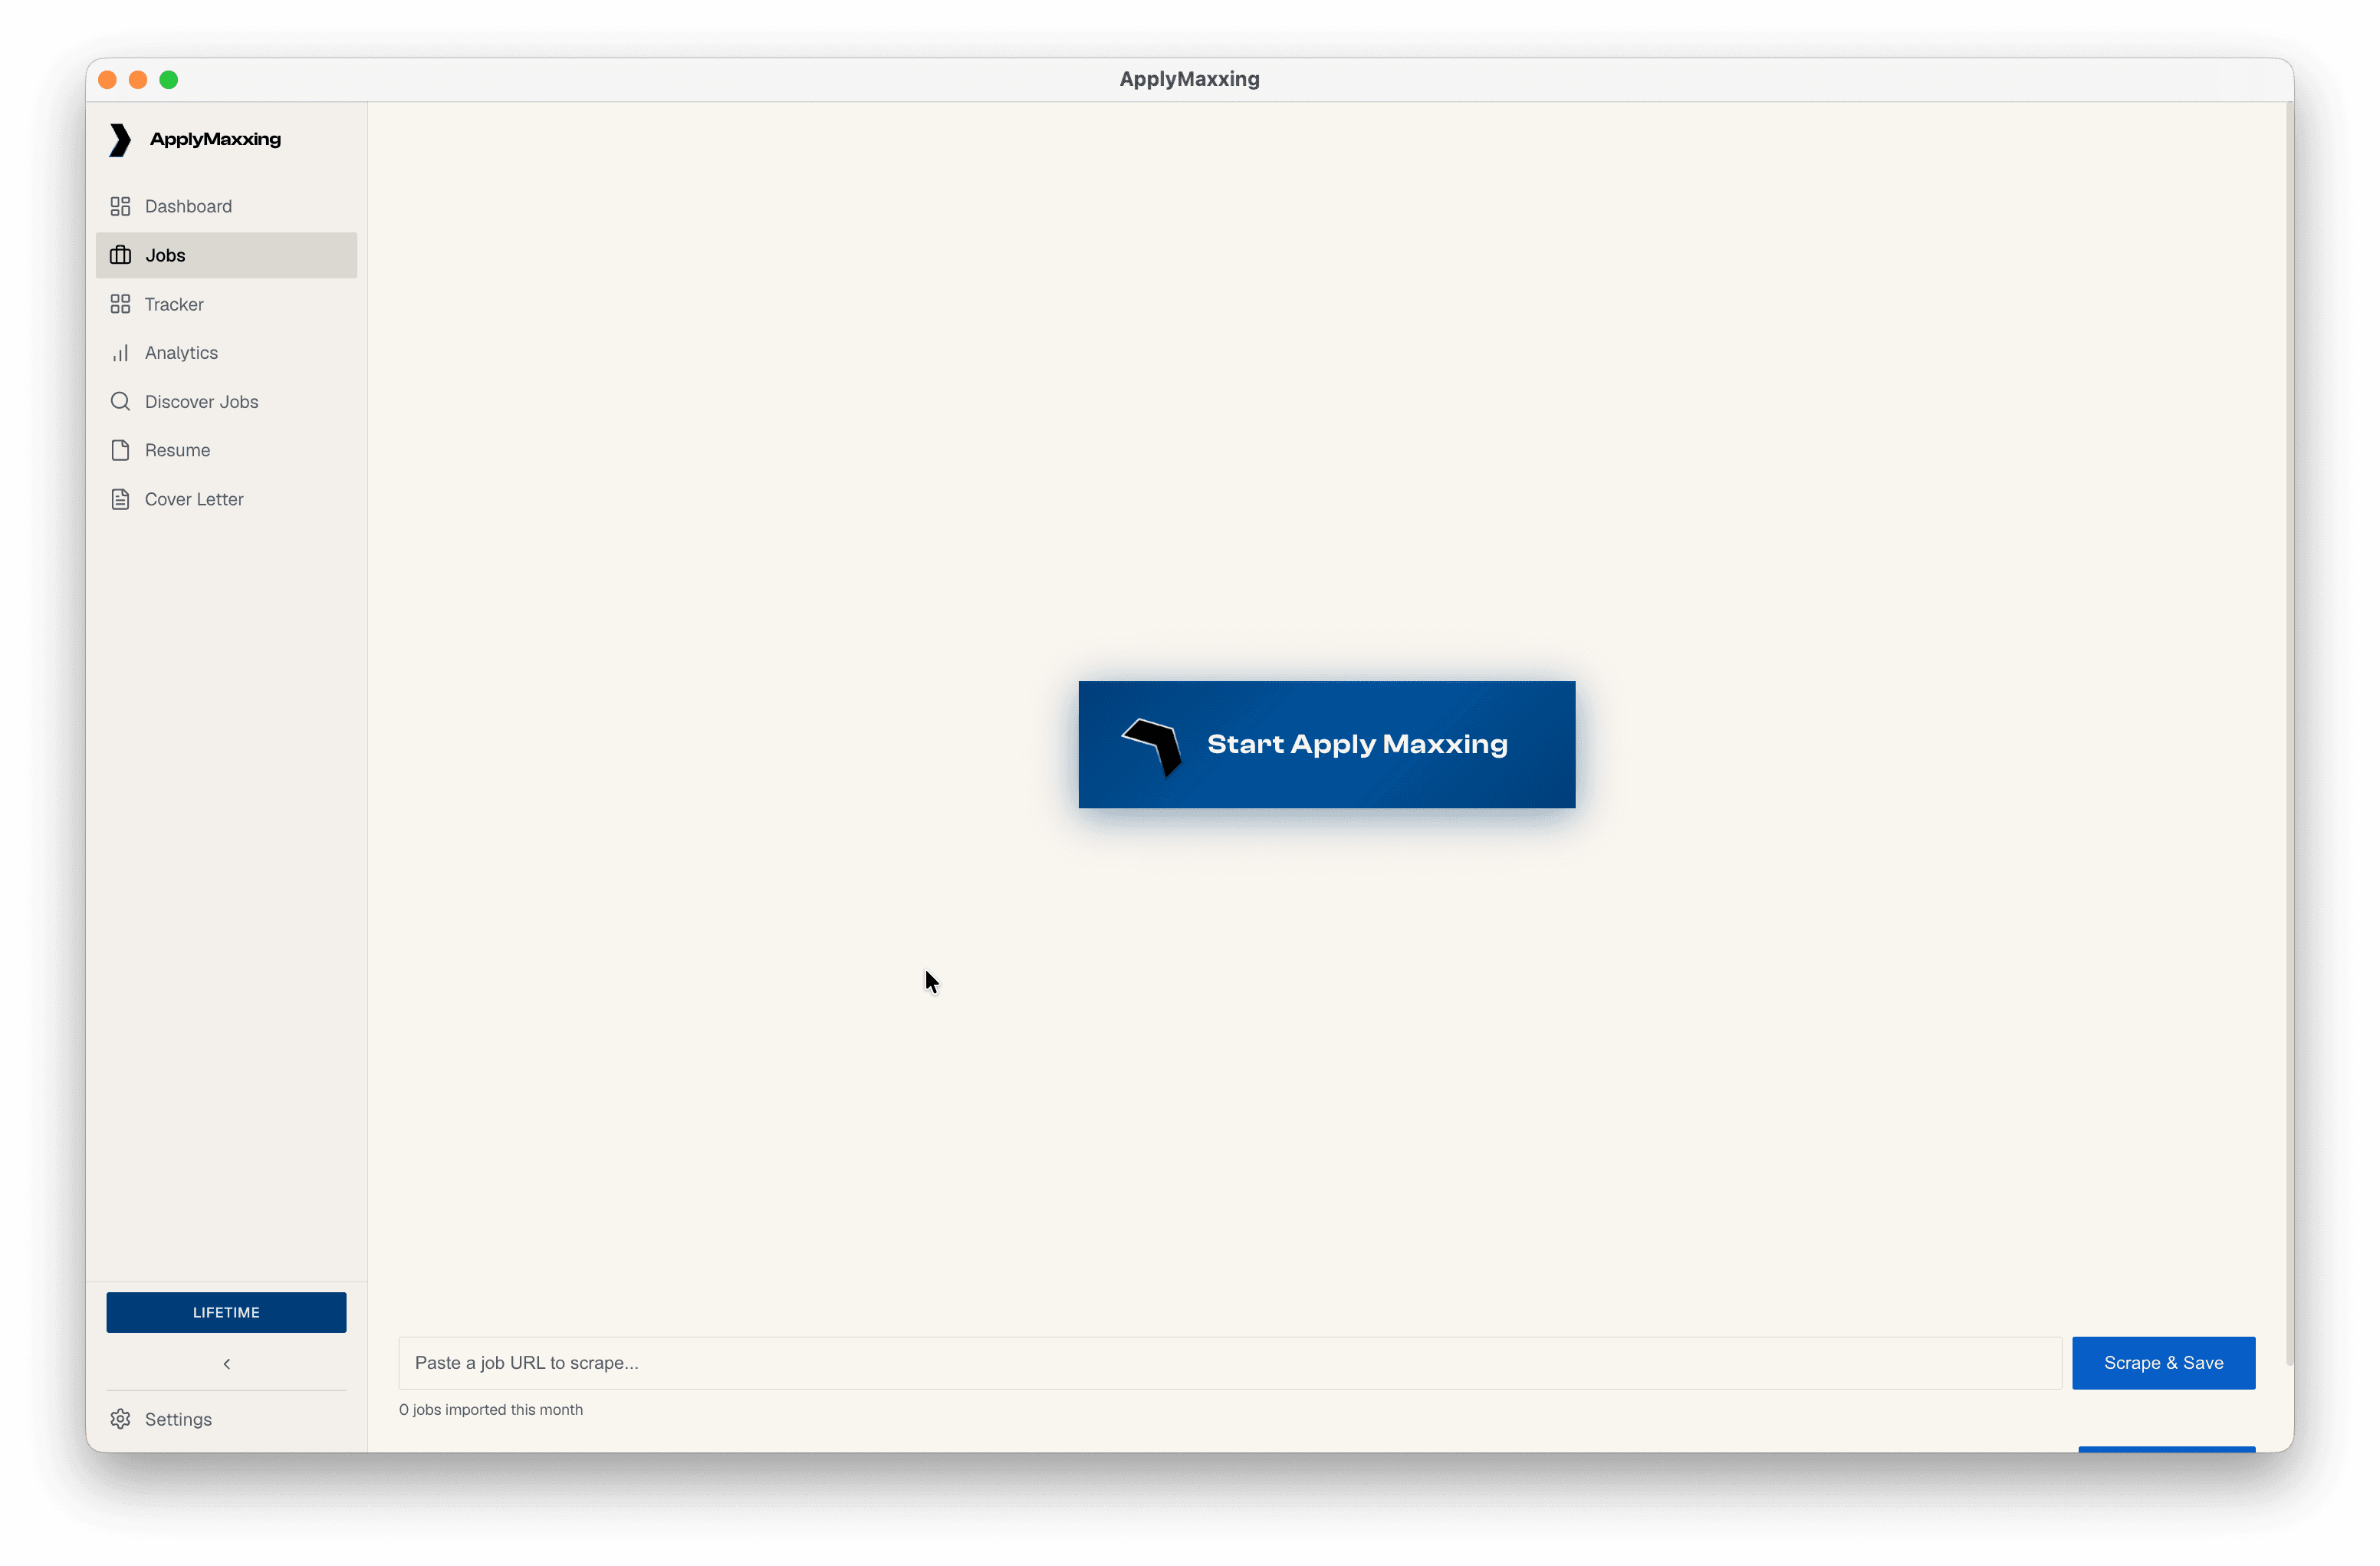Click the Analytics bar chart icon

coord(120,353)
